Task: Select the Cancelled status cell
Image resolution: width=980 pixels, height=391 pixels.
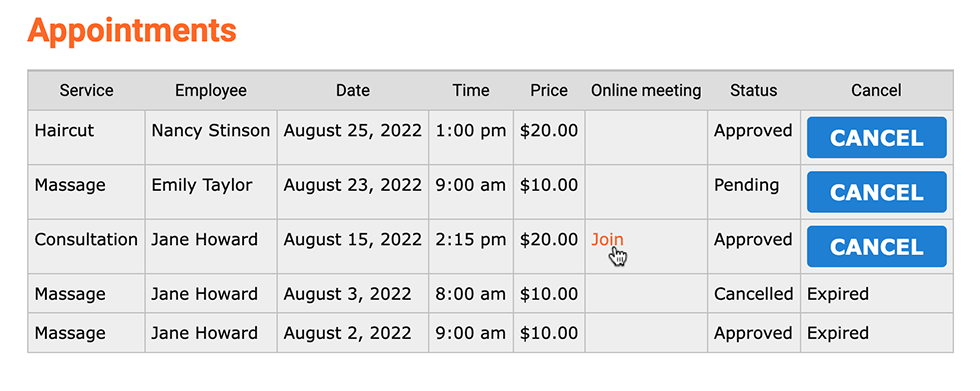Action: 753,294
